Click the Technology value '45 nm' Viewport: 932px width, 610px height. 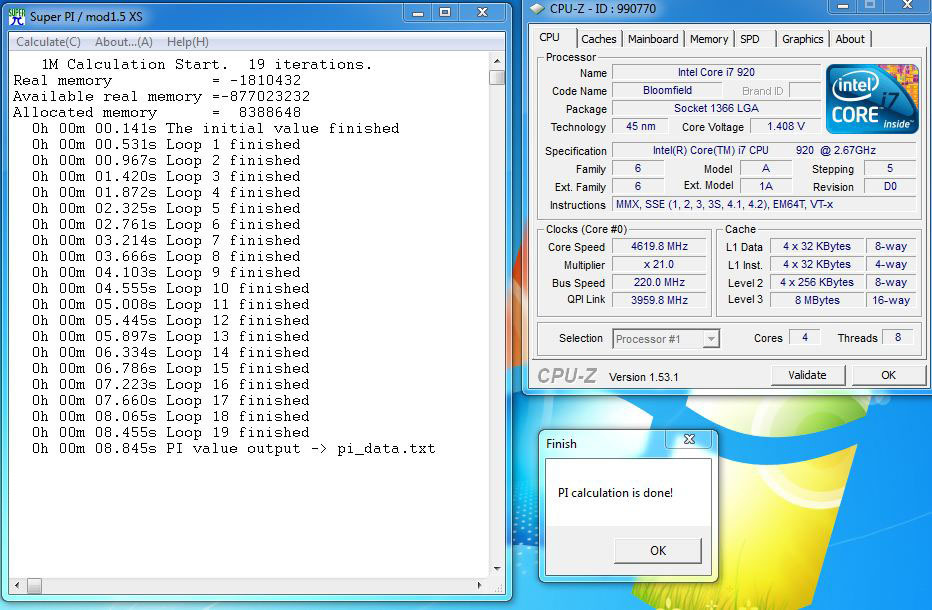pyautogui.click(x=640, y=127)
